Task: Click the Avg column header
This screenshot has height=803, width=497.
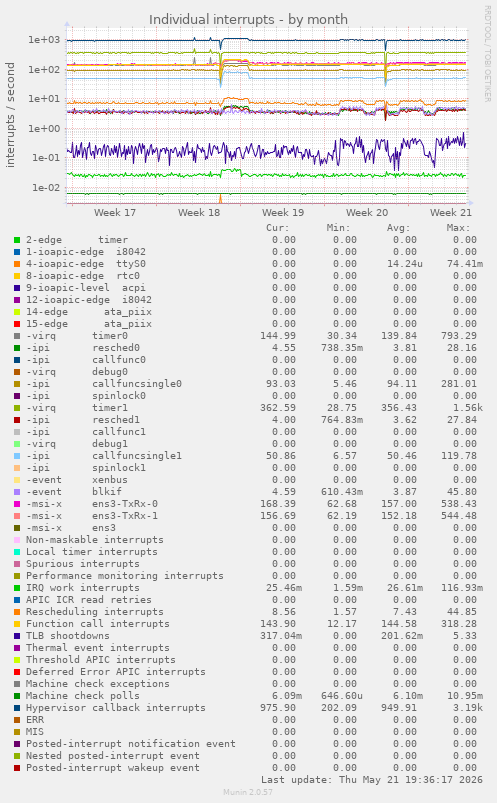Action: [x=399, y=228]
